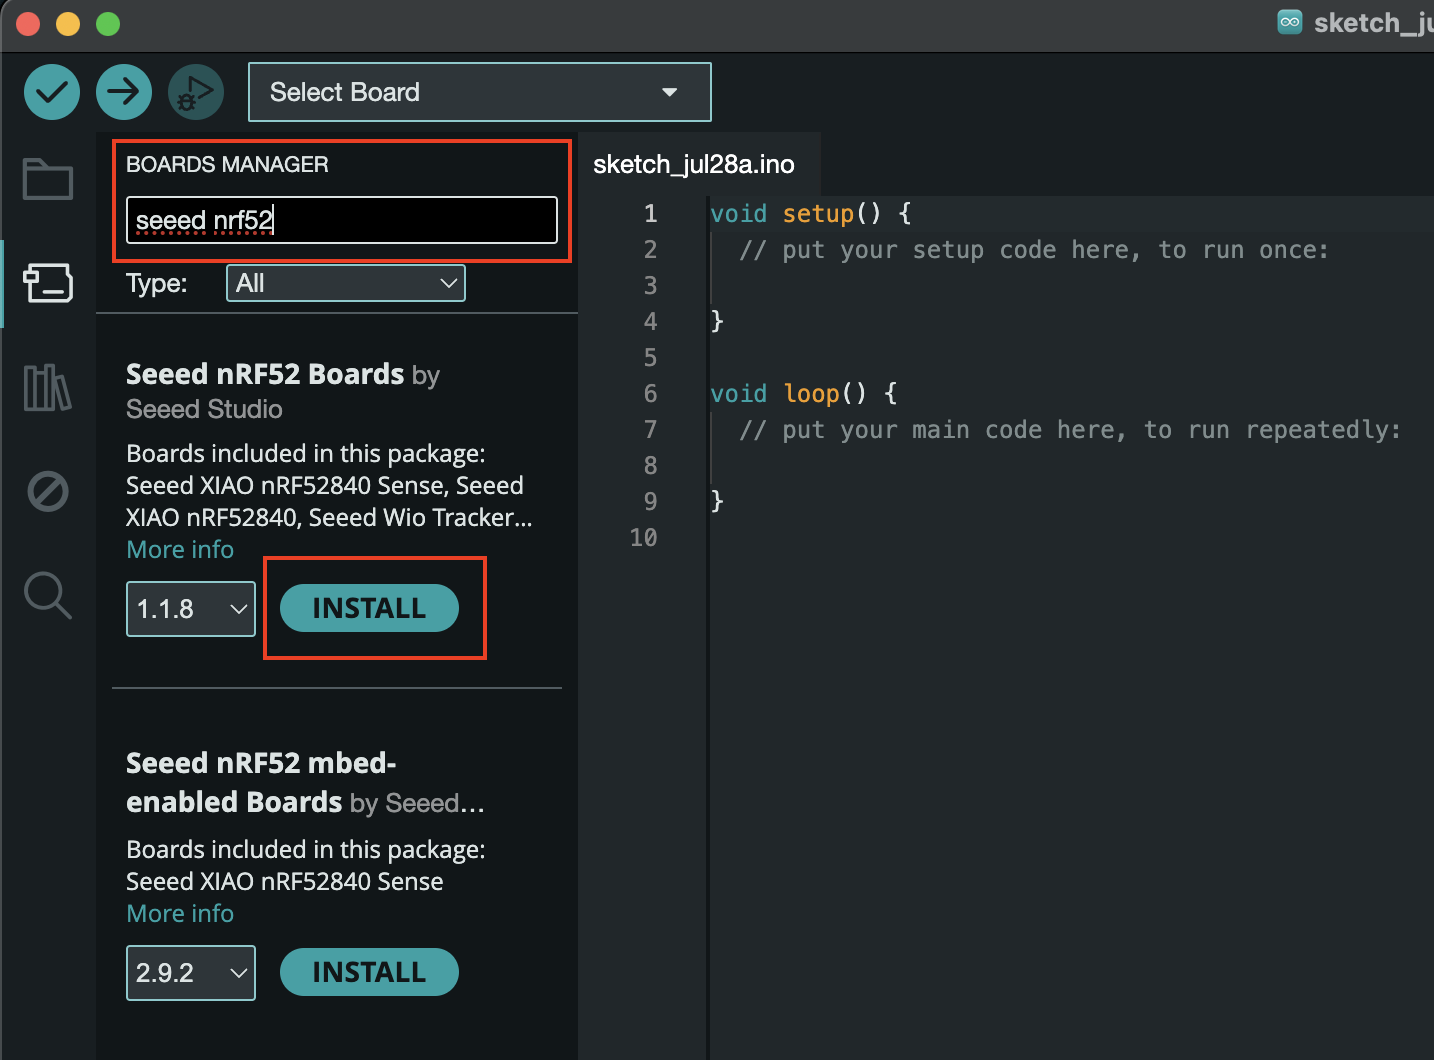The width and height of the screenshot is (1434, 1060).
Task: Install Seeed nRF52 Boards package
Action: [x=369, y=608]
